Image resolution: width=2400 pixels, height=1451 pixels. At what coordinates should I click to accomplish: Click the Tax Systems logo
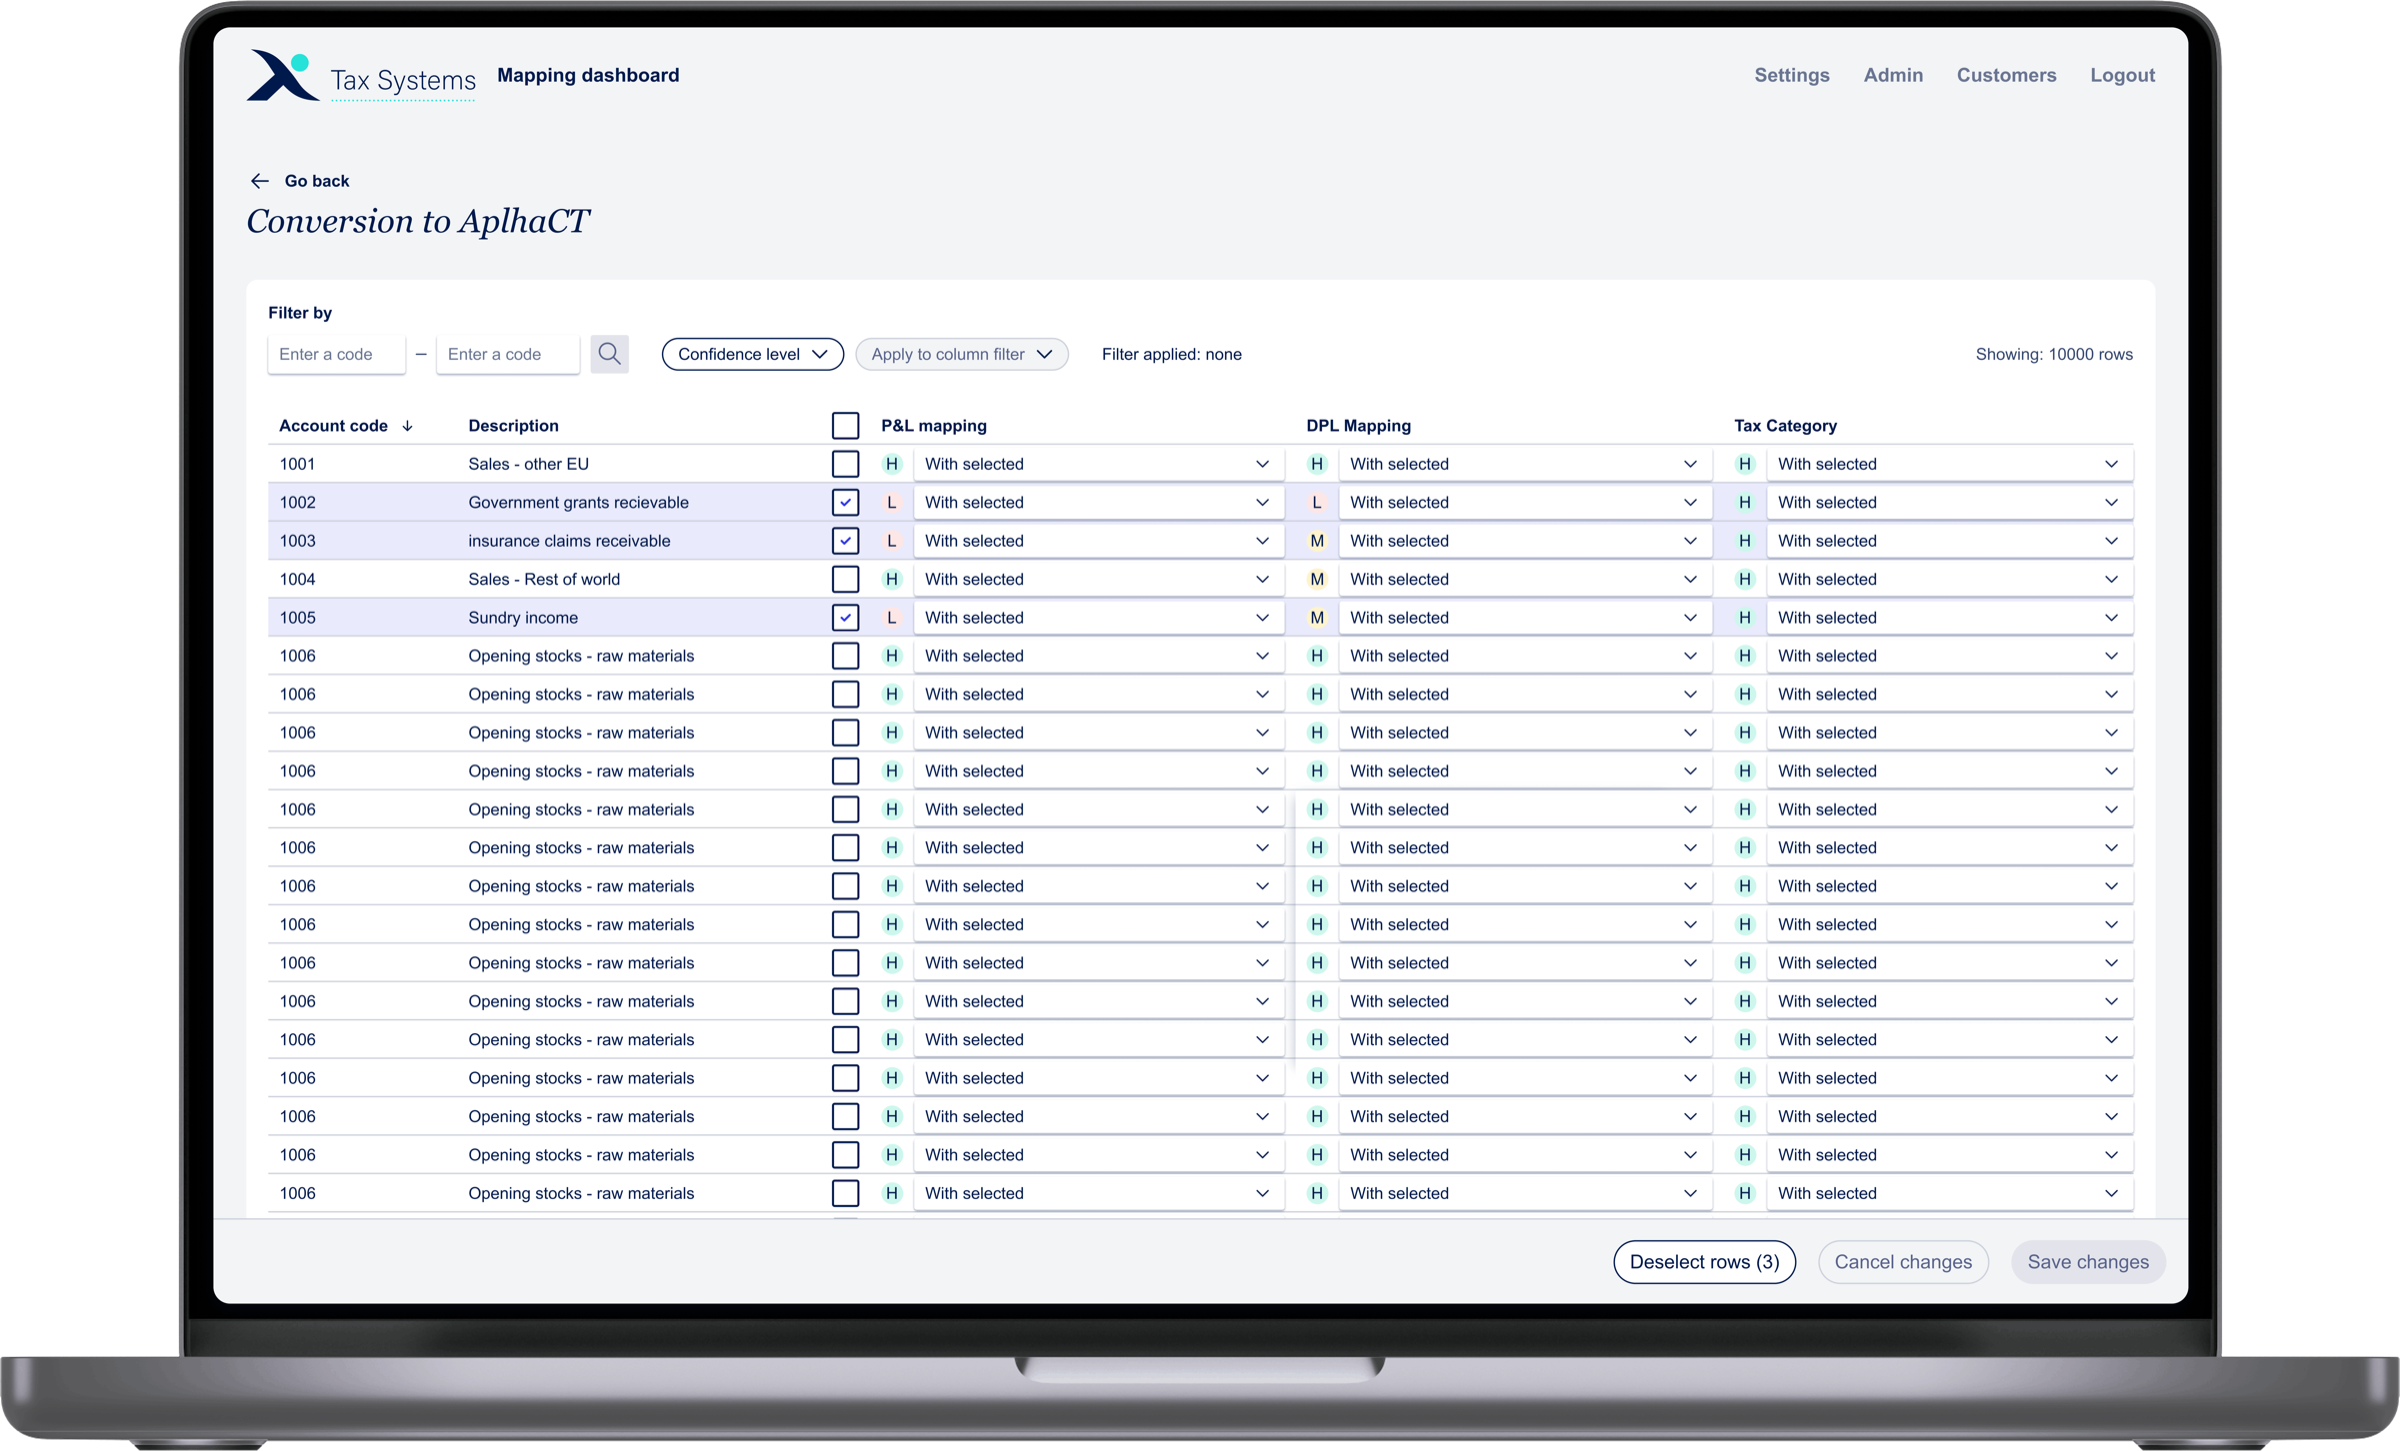[361, 76]
